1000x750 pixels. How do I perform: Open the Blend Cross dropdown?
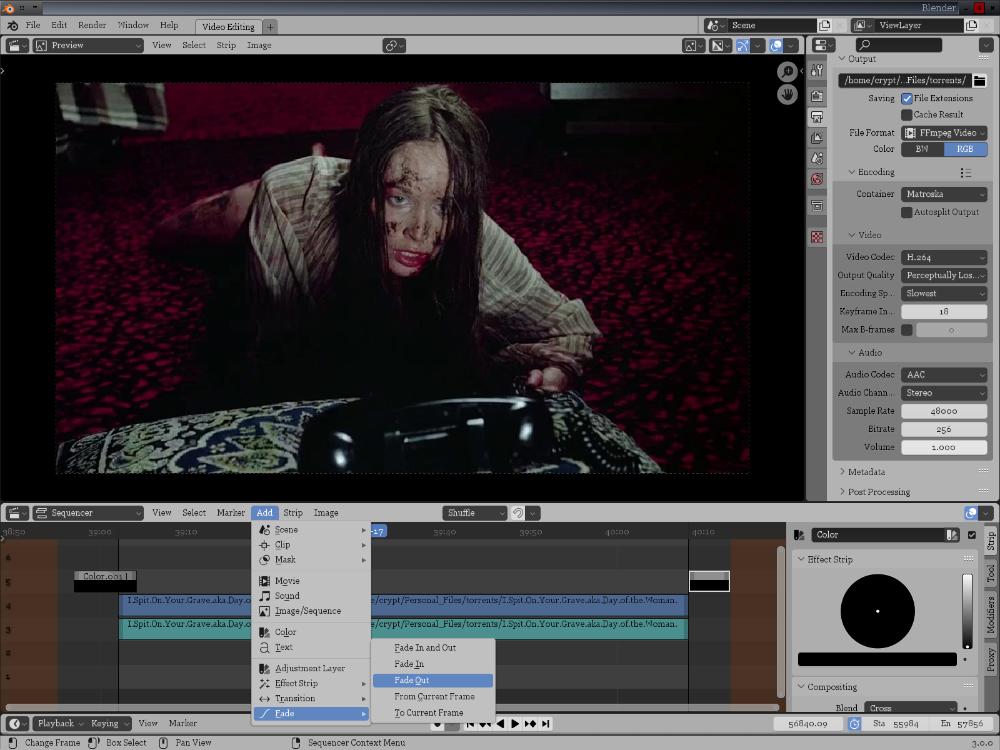click(911, 707)
